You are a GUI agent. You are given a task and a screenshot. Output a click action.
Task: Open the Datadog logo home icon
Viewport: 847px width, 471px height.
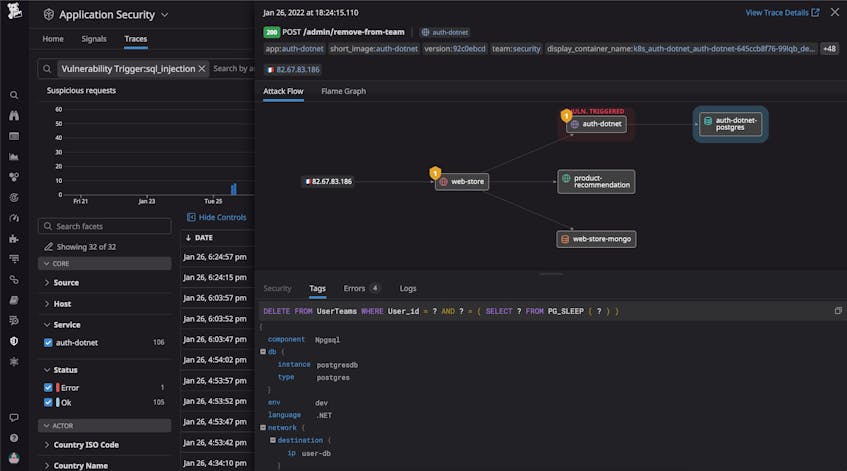(14, 11)
